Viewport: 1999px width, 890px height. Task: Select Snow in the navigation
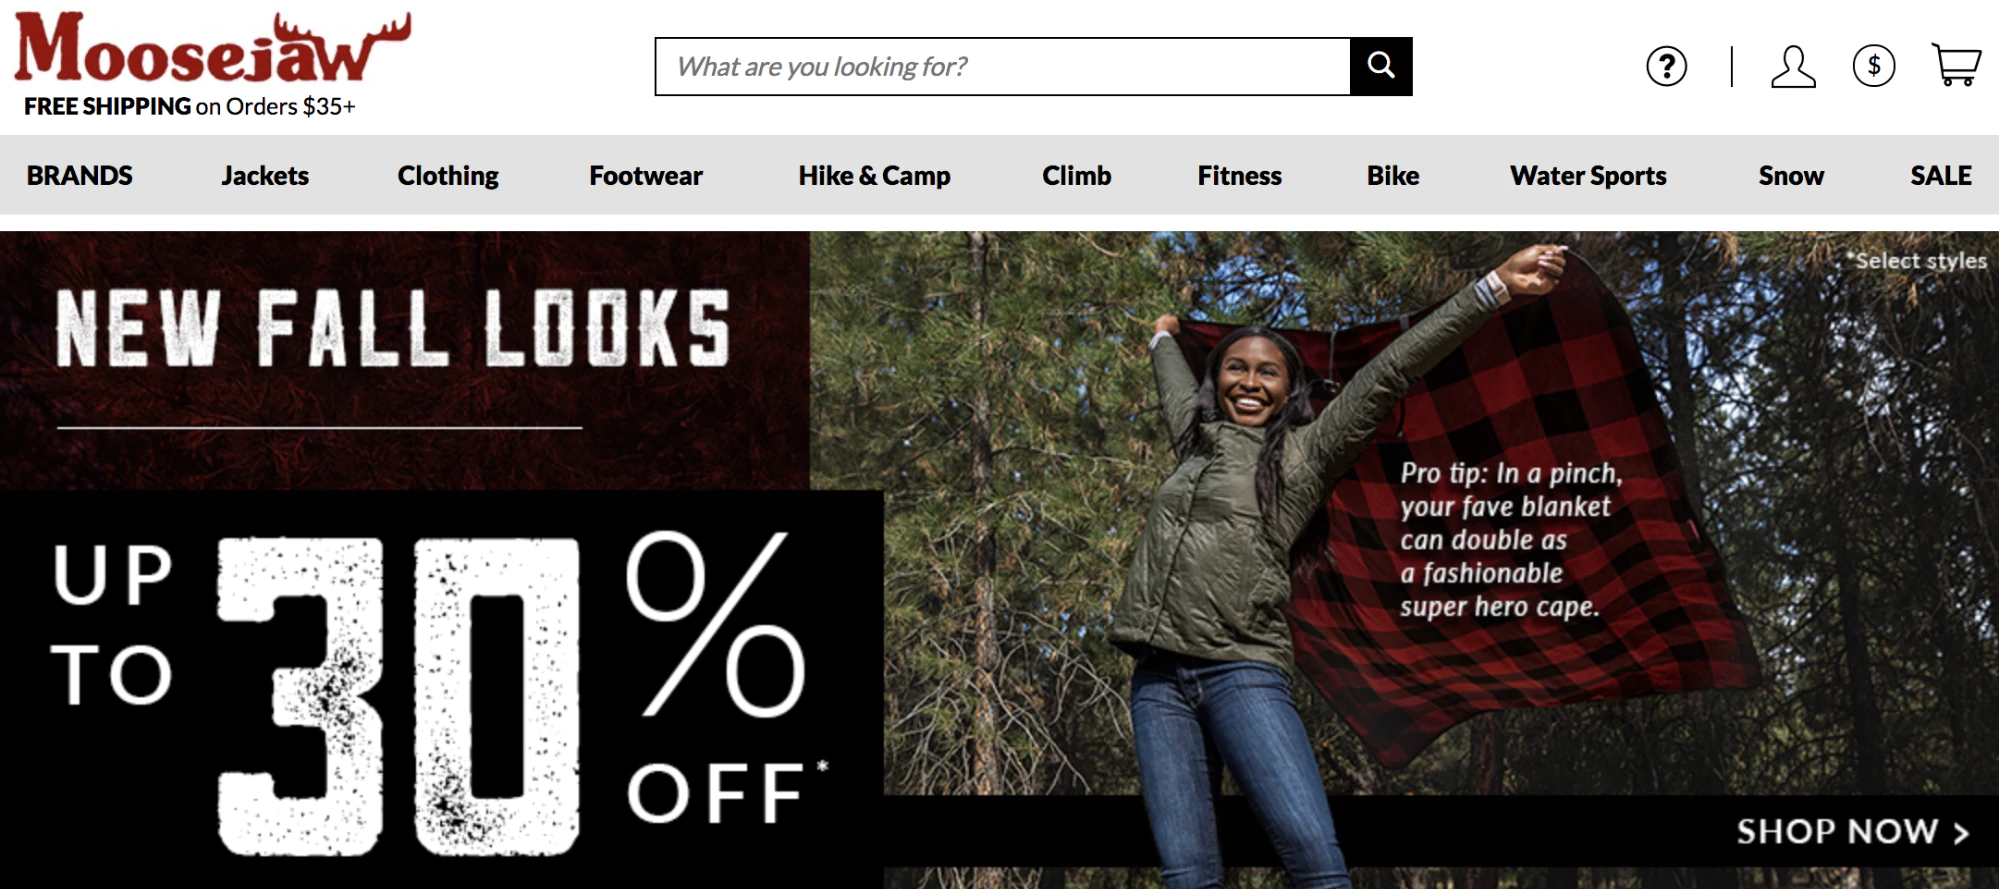tap(1791, 175)
